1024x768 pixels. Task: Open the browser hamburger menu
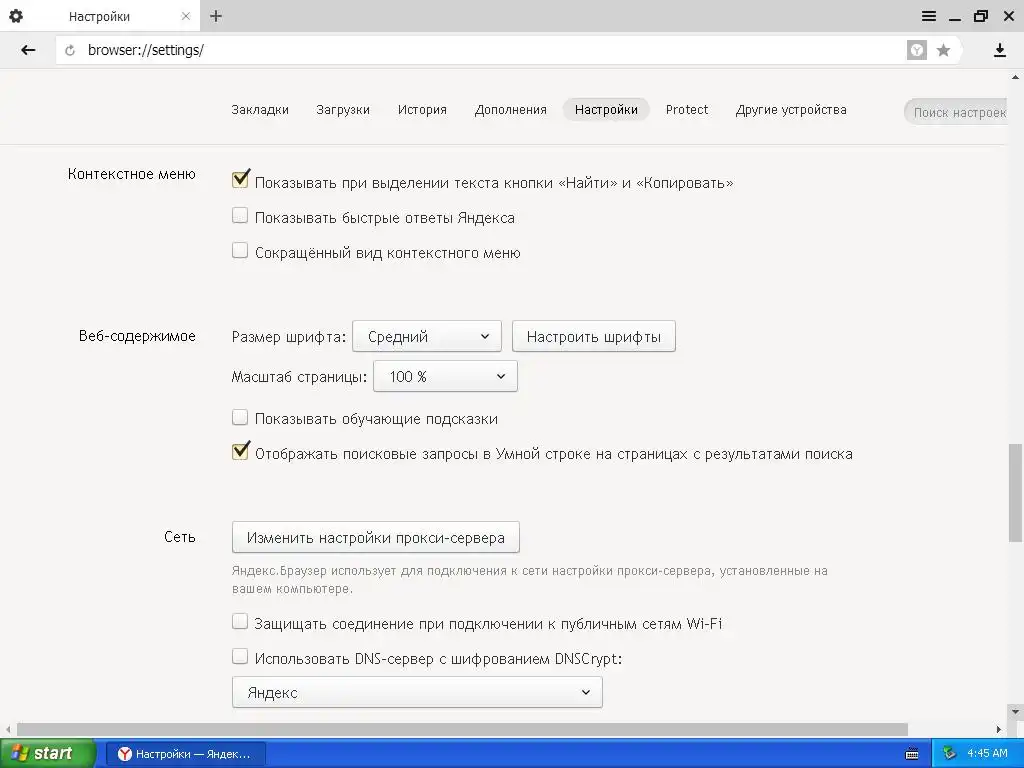[929, 16]
